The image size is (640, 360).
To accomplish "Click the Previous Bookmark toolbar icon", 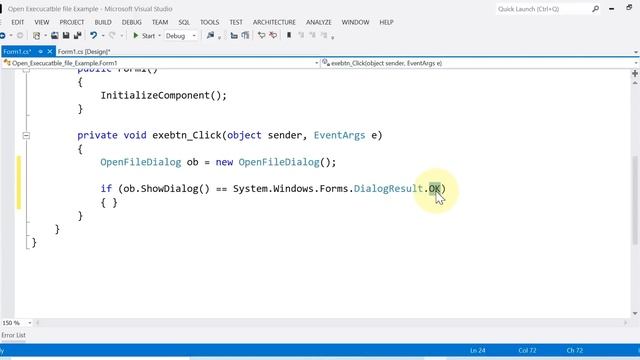I will 301,36.
